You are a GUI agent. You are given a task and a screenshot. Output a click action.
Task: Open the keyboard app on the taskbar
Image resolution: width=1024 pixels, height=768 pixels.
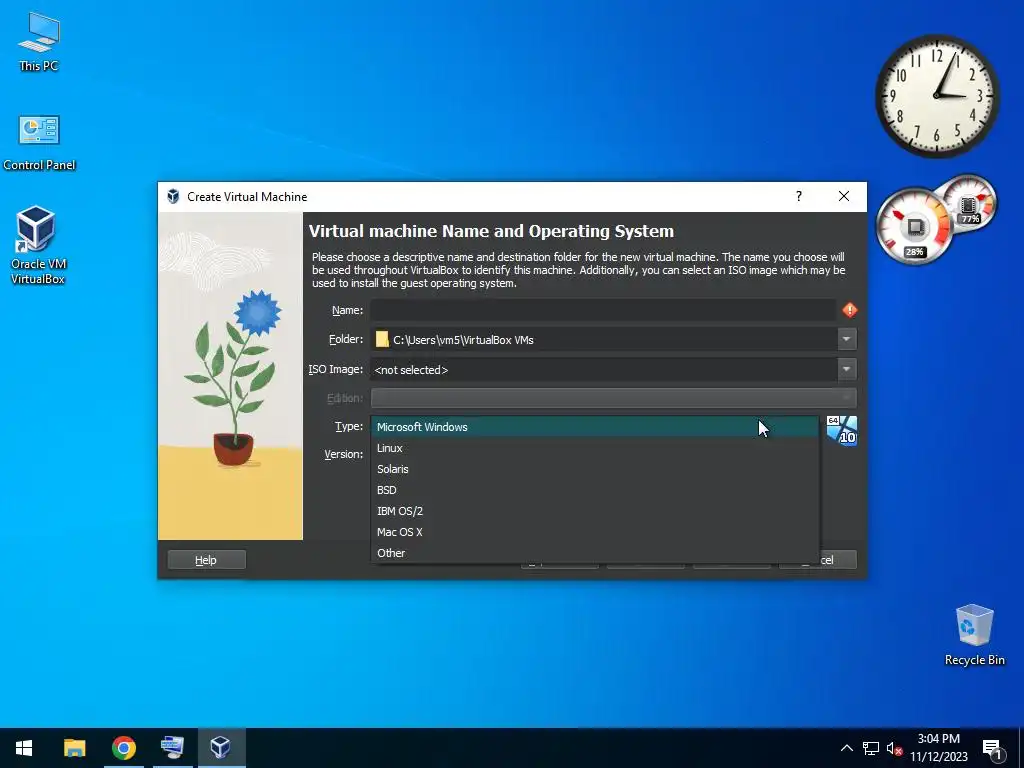click(172, 748)
